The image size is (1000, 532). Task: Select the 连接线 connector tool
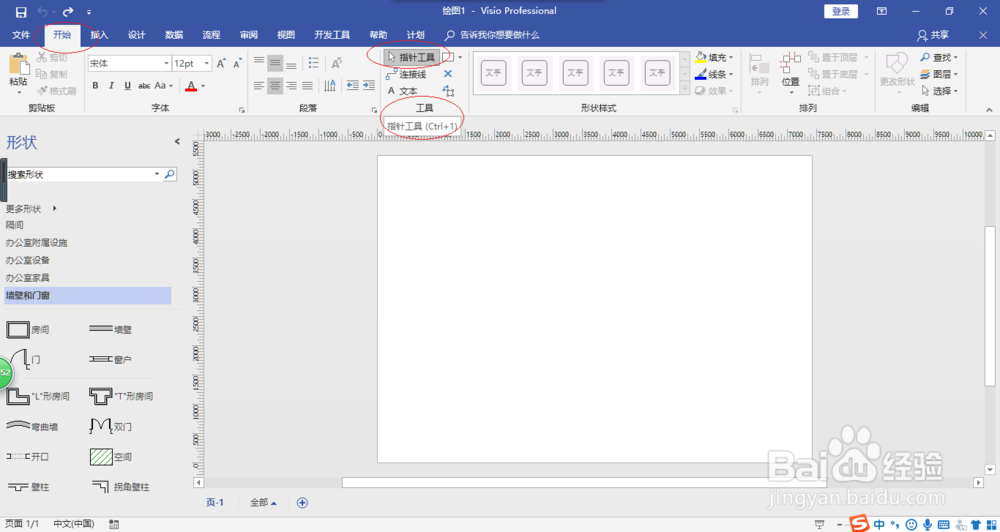click(x=406, y=75)
